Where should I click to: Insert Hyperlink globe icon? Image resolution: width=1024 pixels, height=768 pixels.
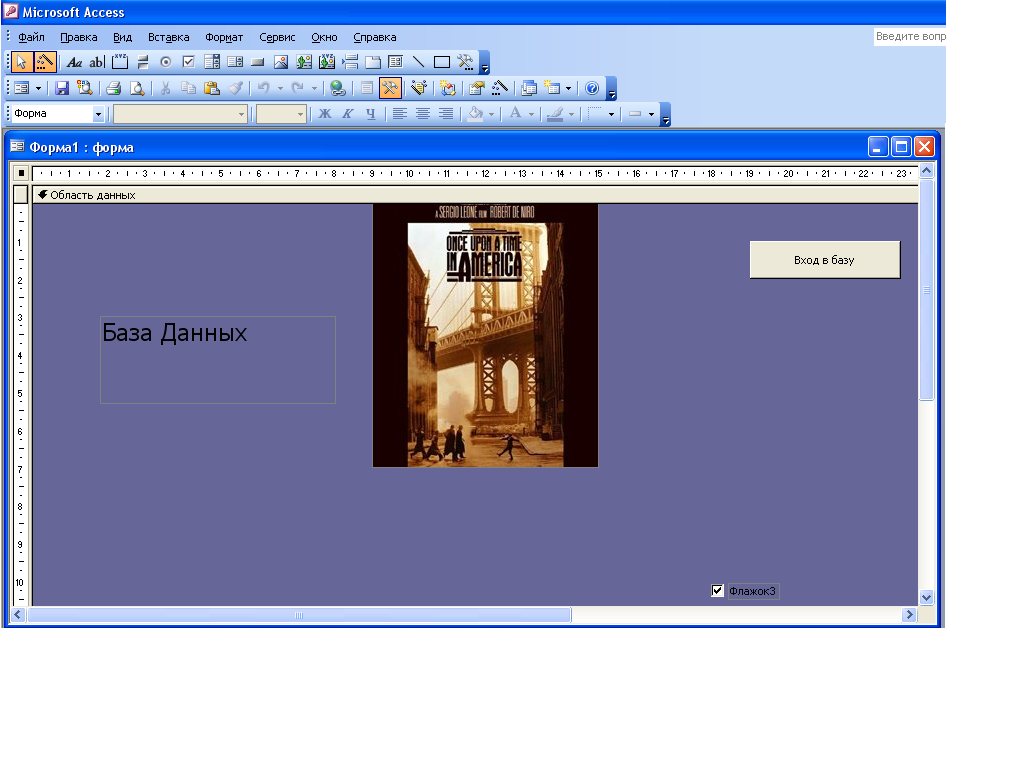338,88
